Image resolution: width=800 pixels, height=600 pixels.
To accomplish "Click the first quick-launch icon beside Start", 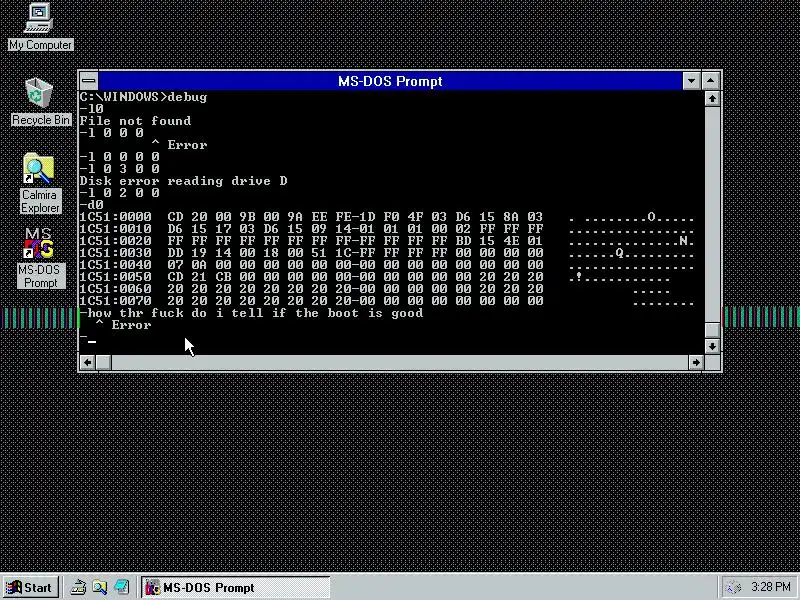I will pyautogui.click(x=78, y=587).
